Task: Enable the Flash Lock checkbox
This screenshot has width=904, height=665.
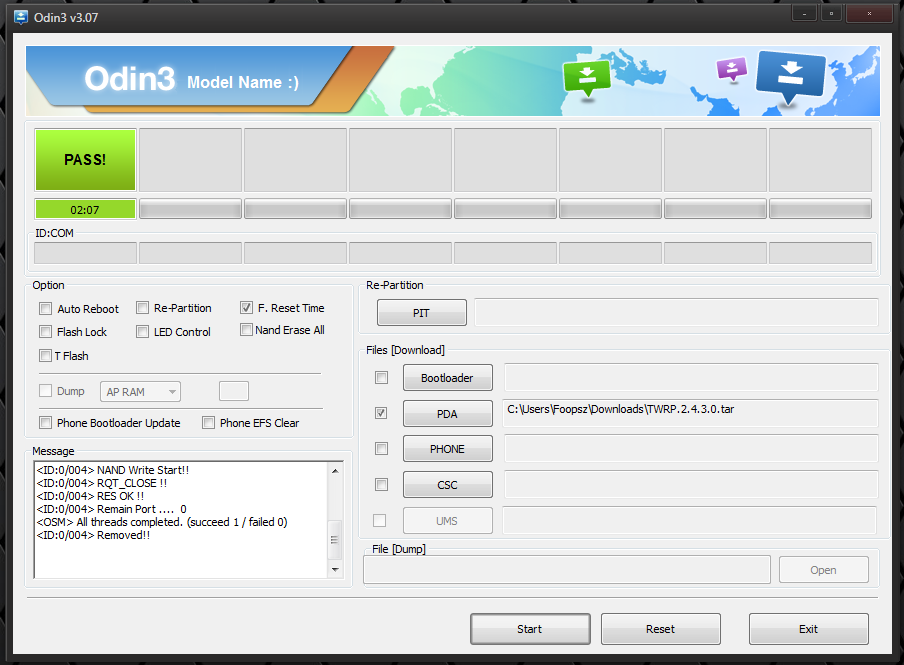Action: 46,332
